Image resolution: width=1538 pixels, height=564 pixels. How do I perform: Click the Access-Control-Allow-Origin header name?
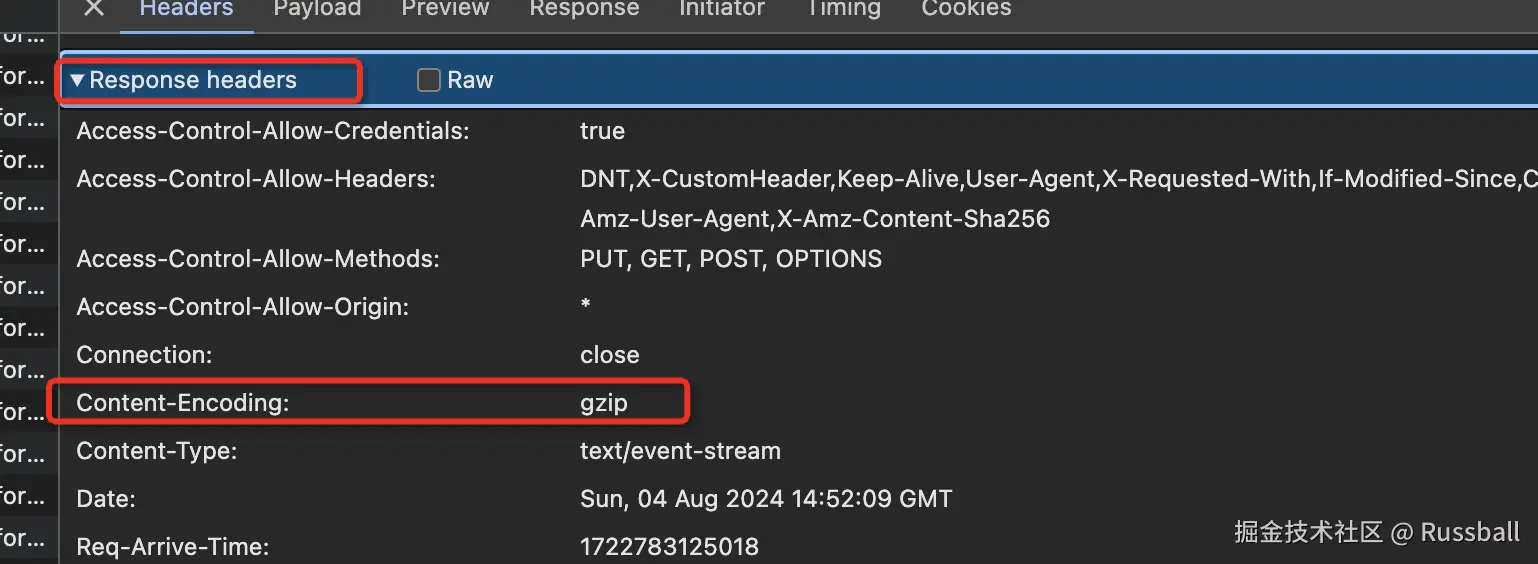[x=243, y=307]
